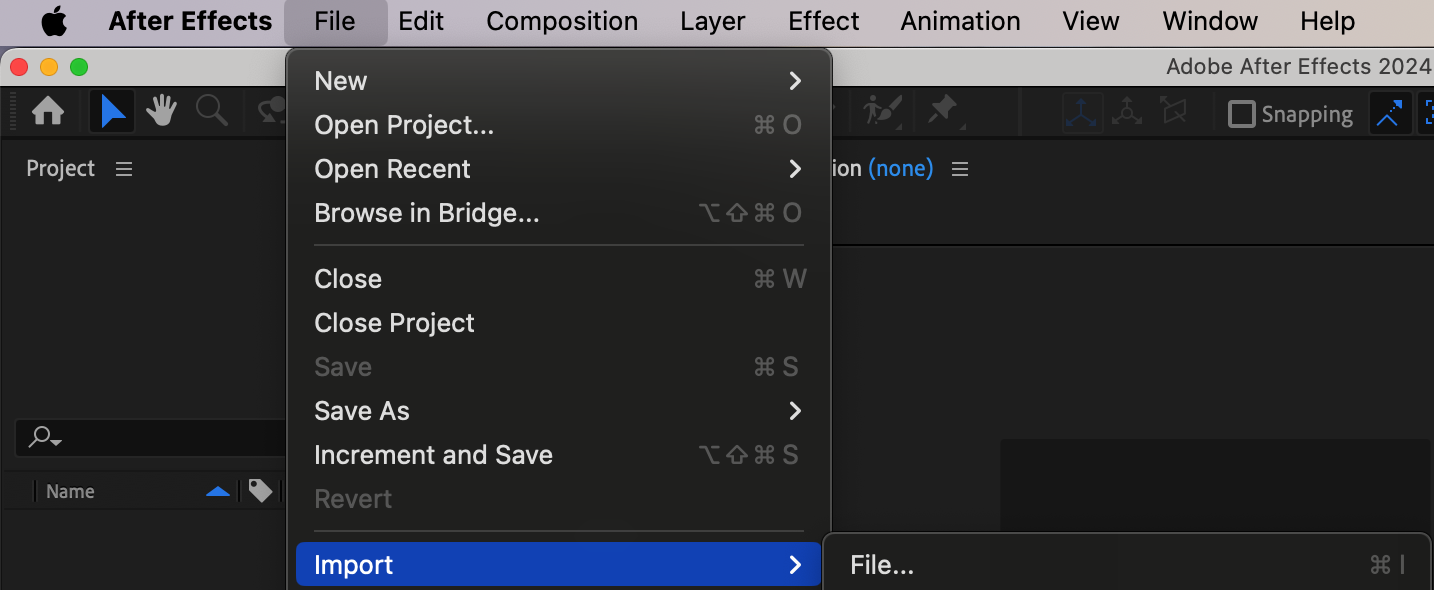Image resolution: width=1434 pixels, height=590 pixels.
Task: Enable the Snapping checkbox
Action: coord(1241,115)
